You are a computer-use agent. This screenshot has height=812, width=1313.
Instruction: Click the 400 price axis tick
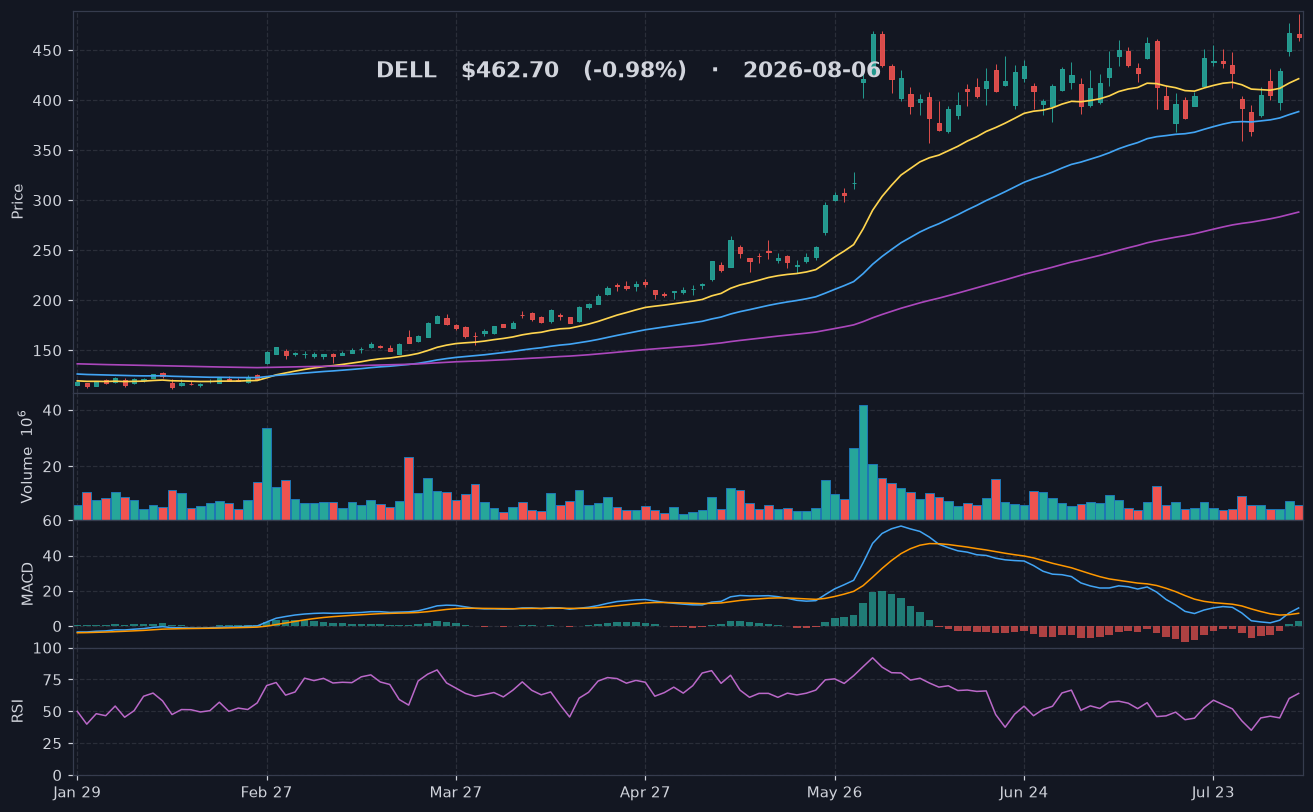[x=49, y=101]
